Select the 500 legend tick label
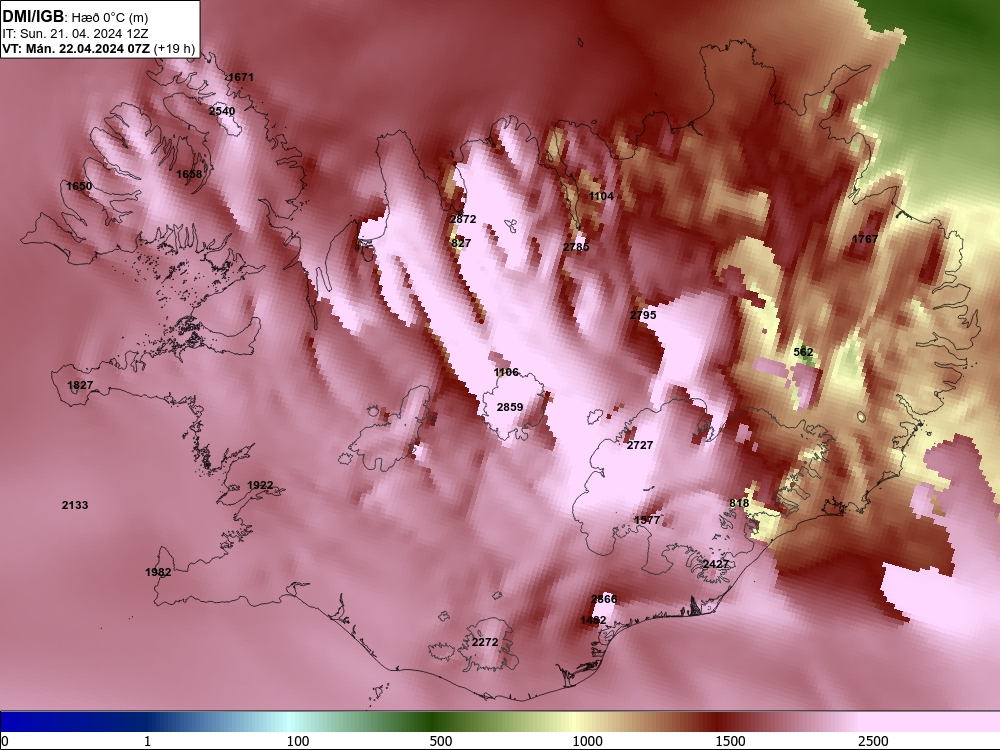Image resolution: width=1000 pixels, height=750 pixels. [x=441, y=741]
